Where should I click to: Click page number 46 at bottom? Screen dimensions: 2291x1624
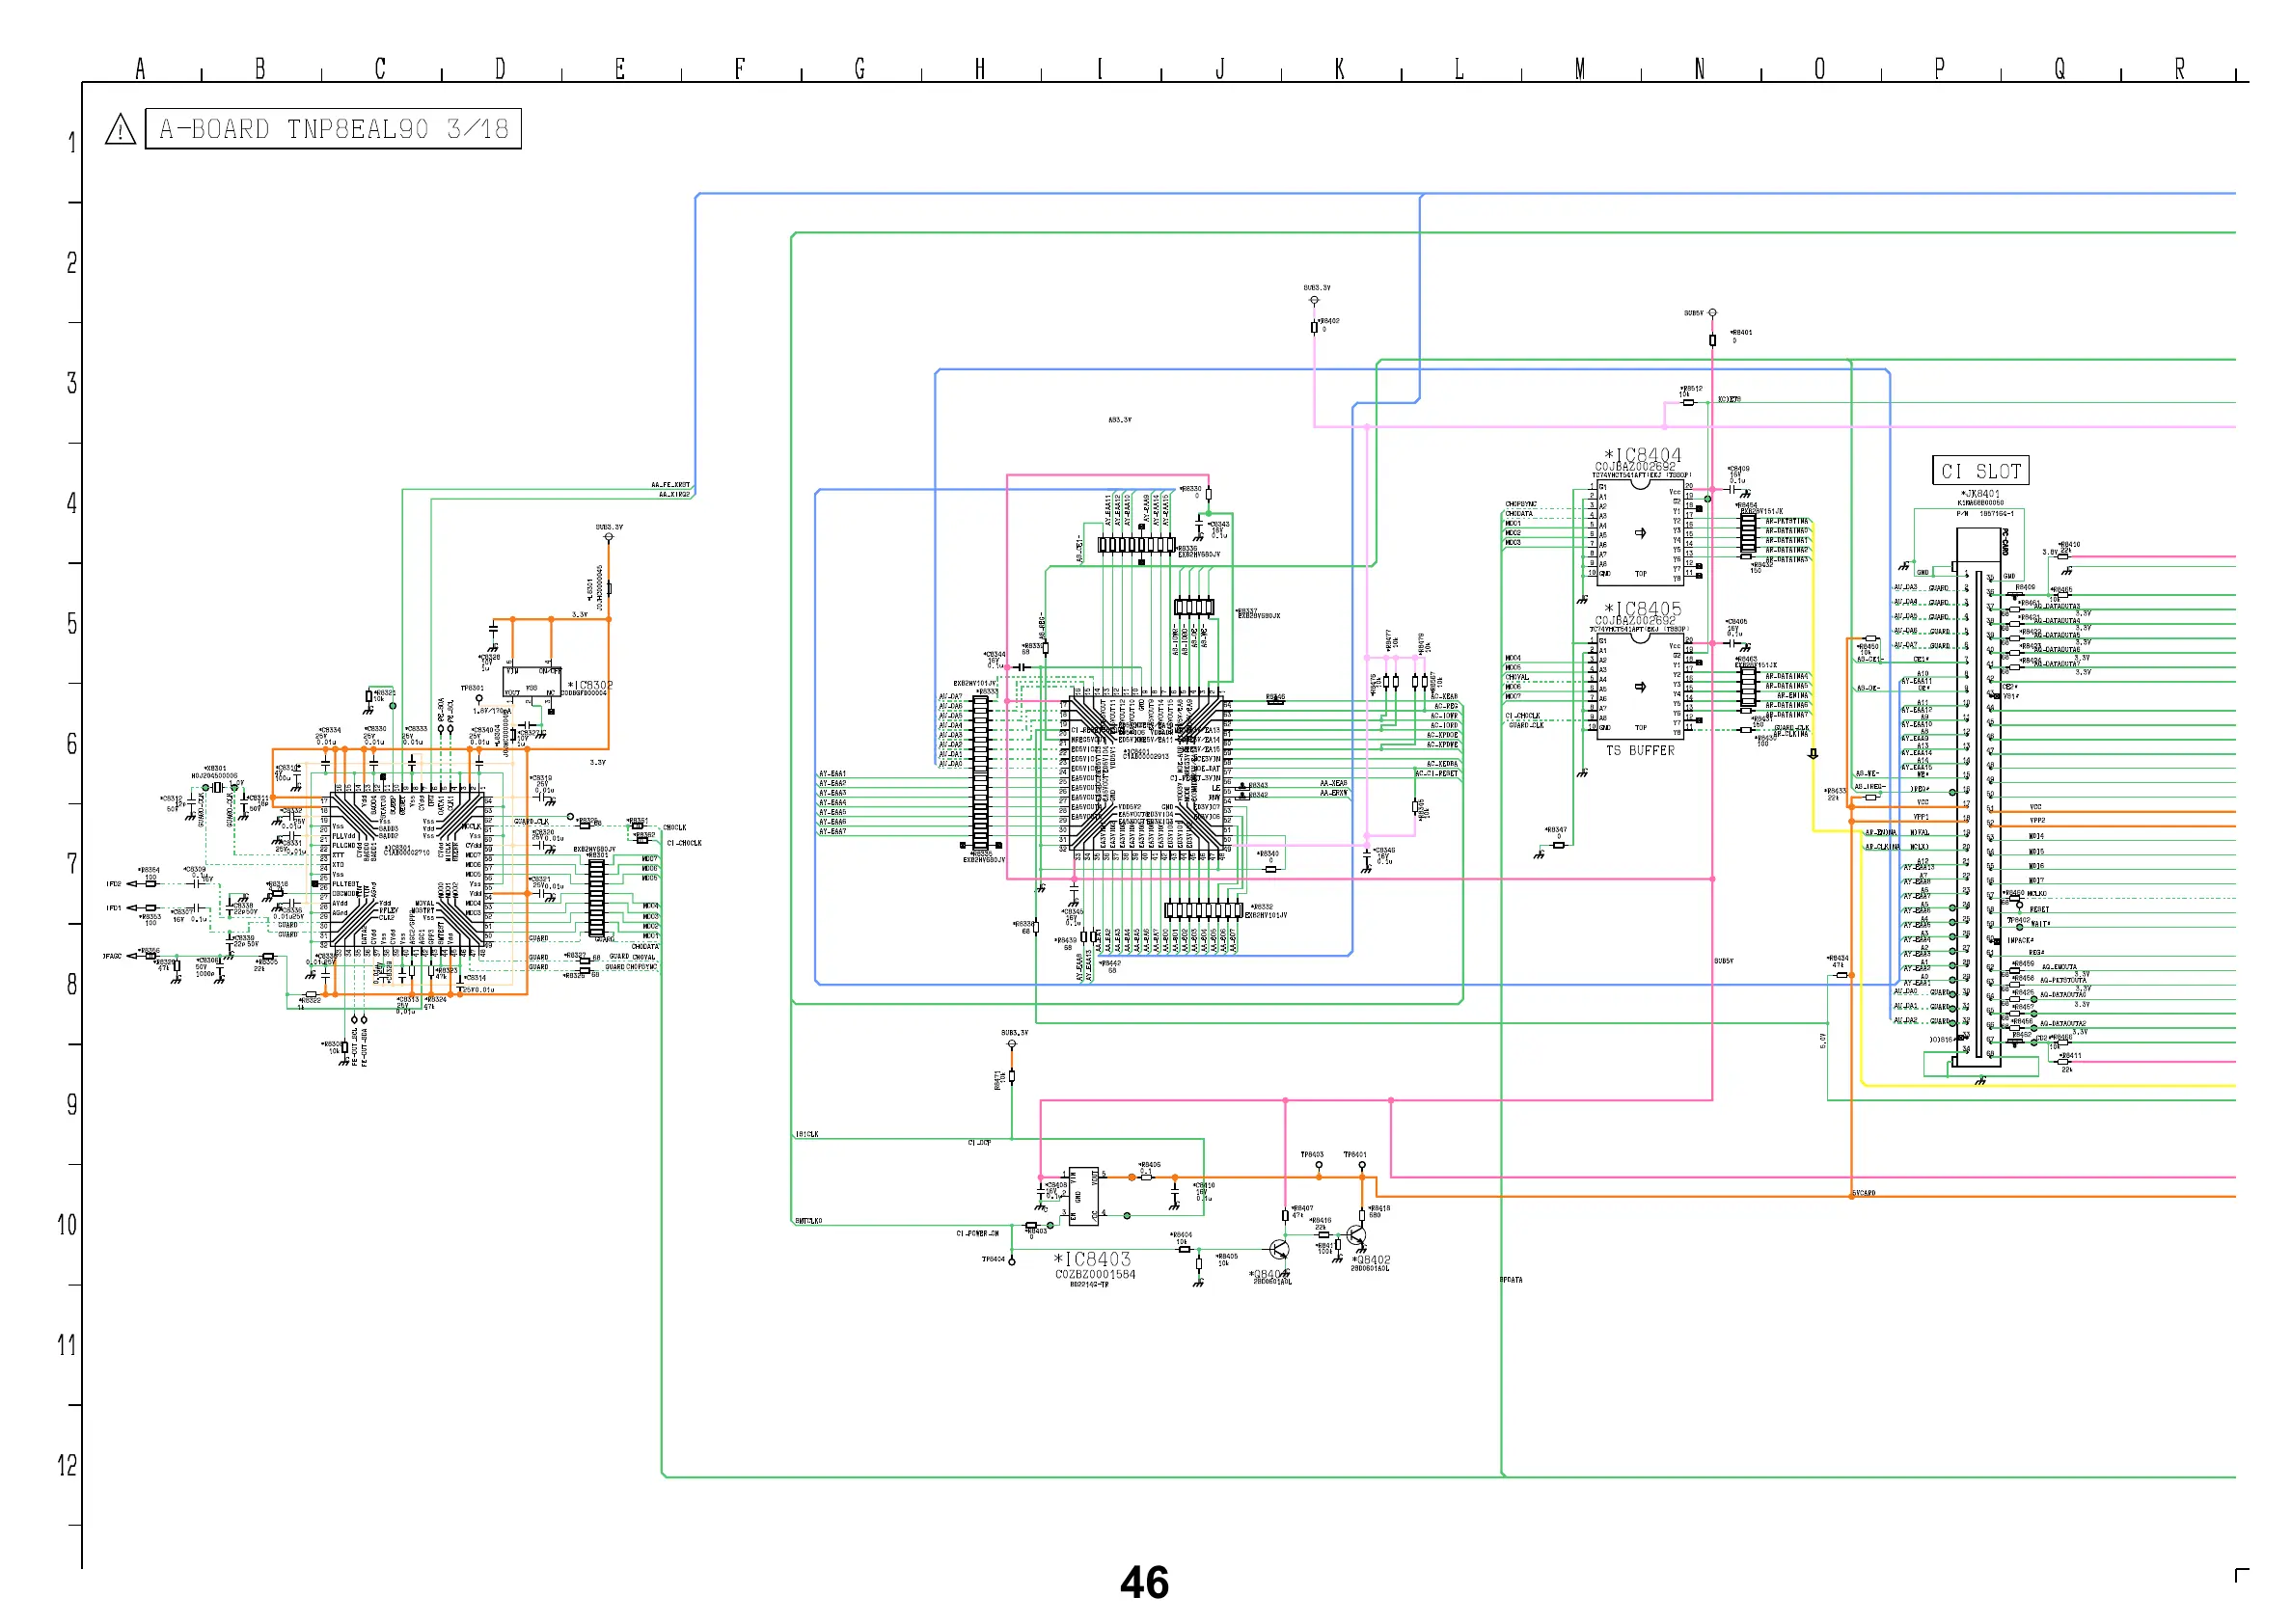[1144, 1583]
